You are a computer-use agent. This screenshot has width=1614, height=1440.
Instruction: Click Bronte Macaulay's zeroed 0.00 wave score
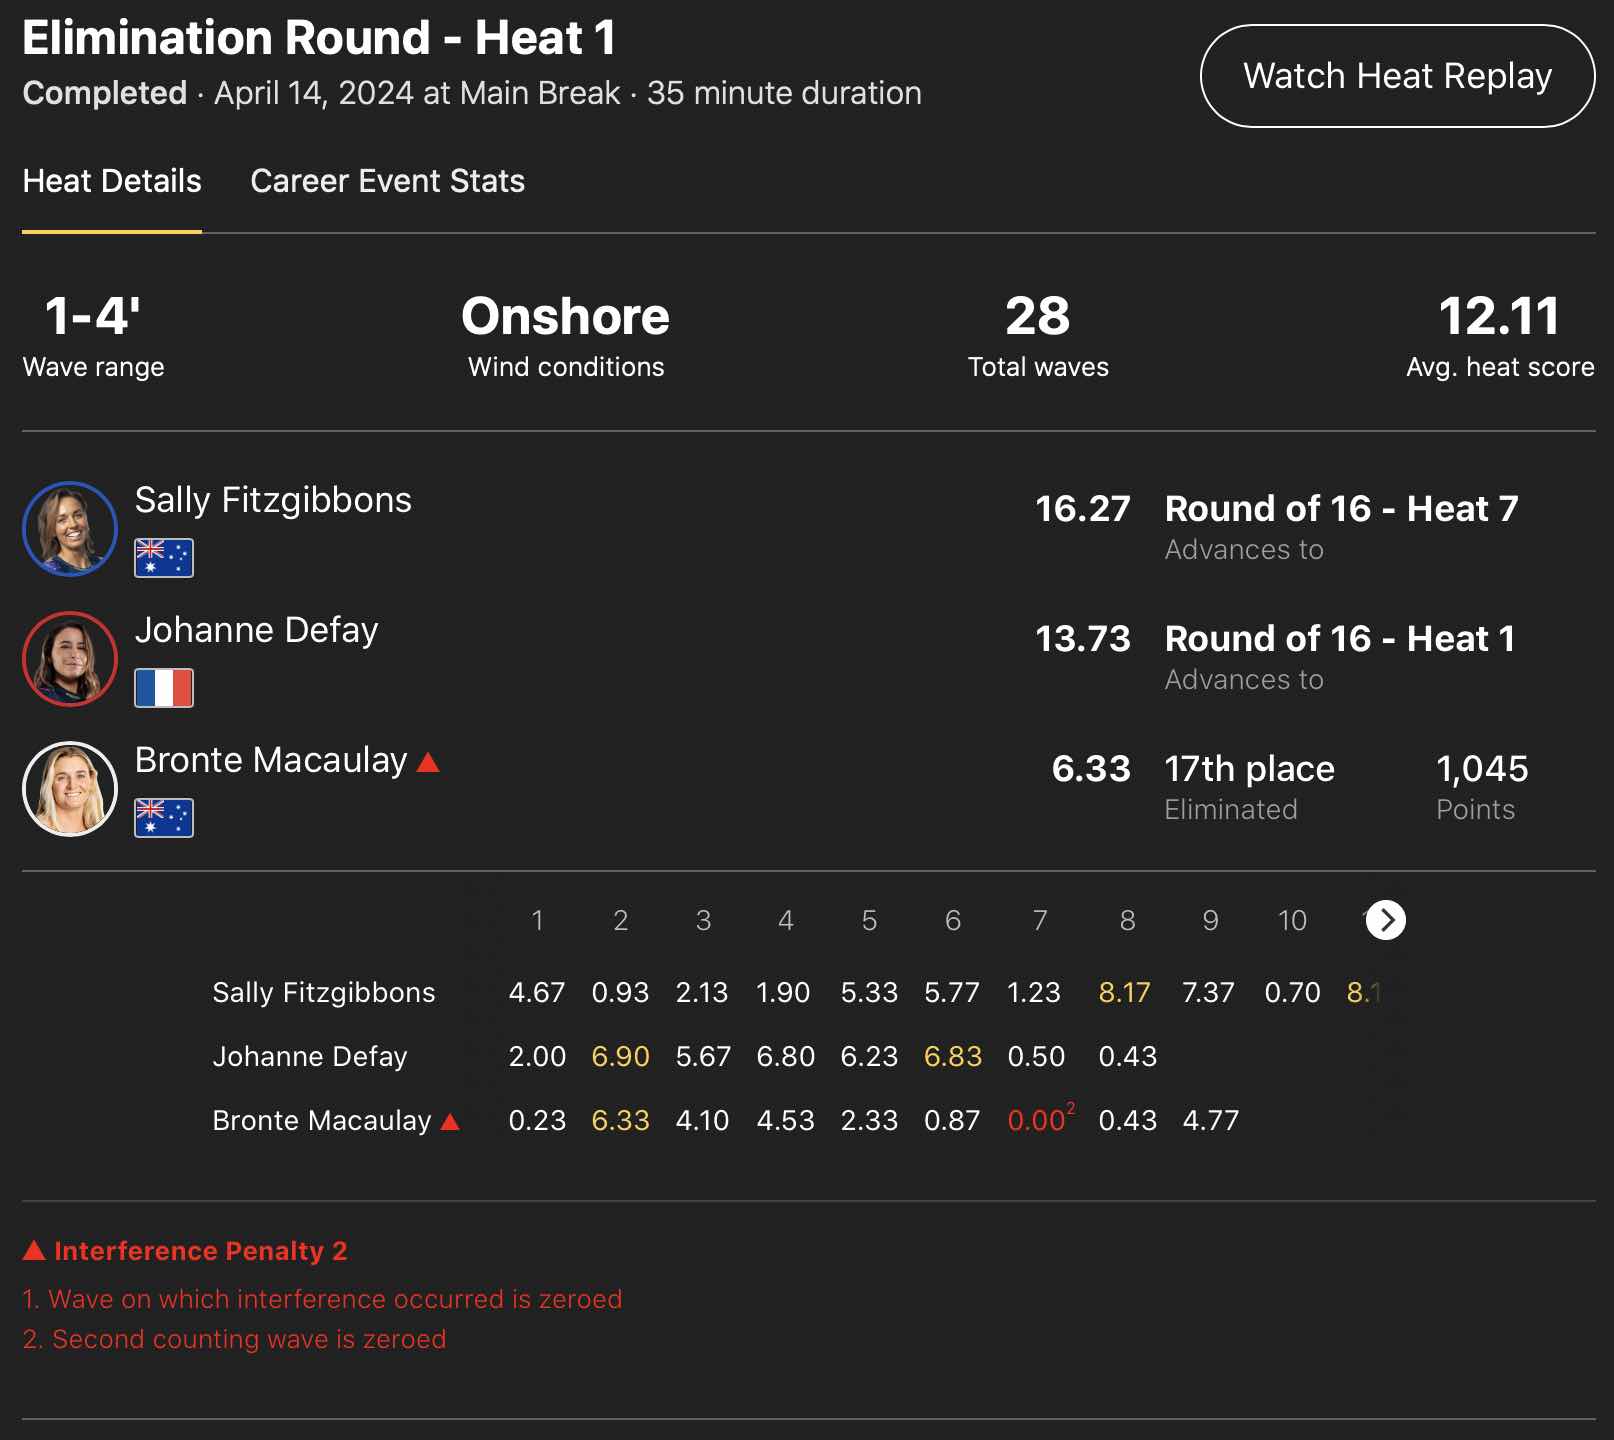coord(1037,1121)
